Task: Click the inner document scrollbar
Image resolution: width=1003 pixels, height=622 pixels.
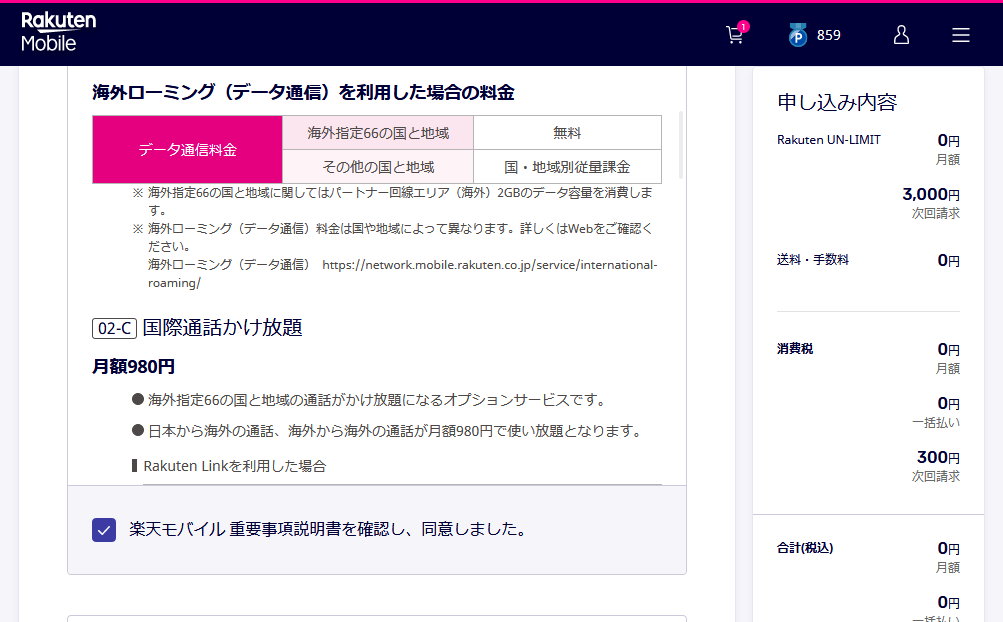Action: pyautogui.click(x=681, y=146)
